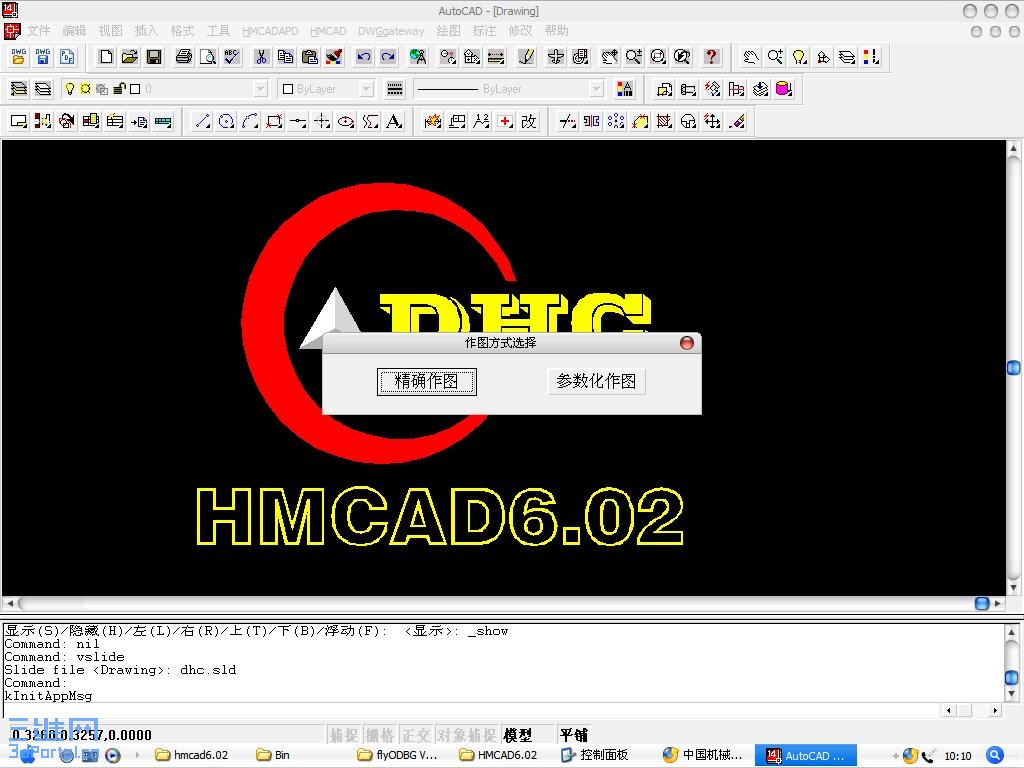The width and height of the screenshot is (1024, 768).
Task: Click the red question mark help icon
Action: click(x=711, y=57)
